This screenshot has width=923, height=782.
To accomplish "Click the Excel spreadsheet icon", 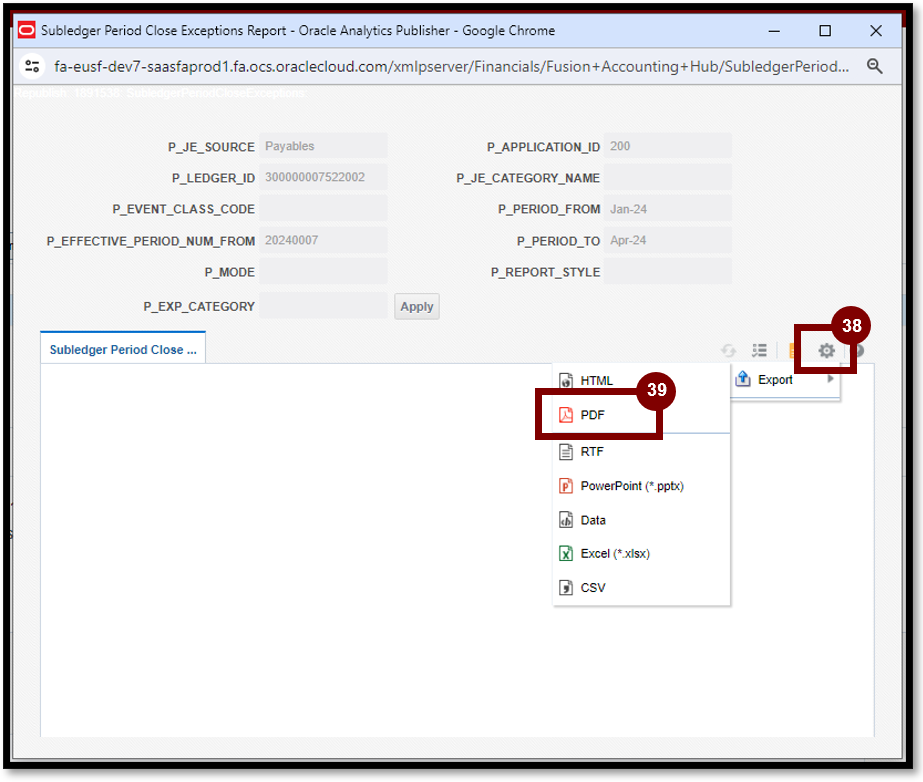I will tap(566, 553).
